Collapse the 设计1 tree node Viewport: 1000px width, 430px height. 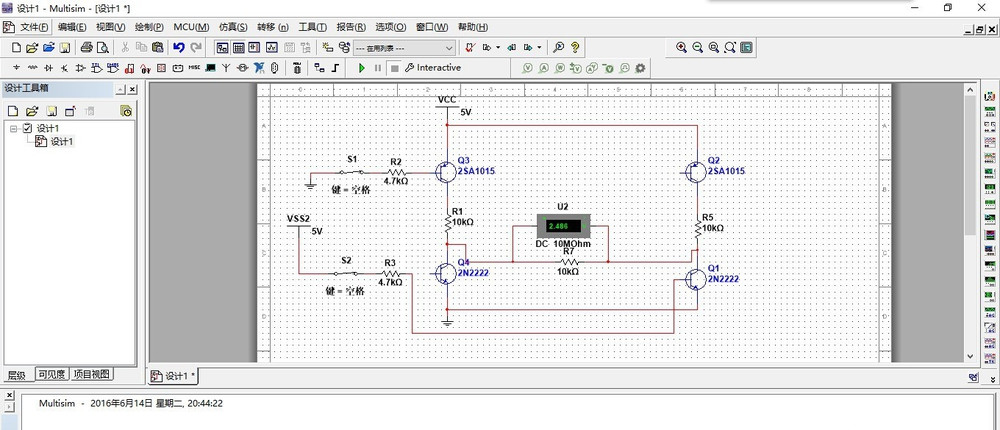point(13,128)
